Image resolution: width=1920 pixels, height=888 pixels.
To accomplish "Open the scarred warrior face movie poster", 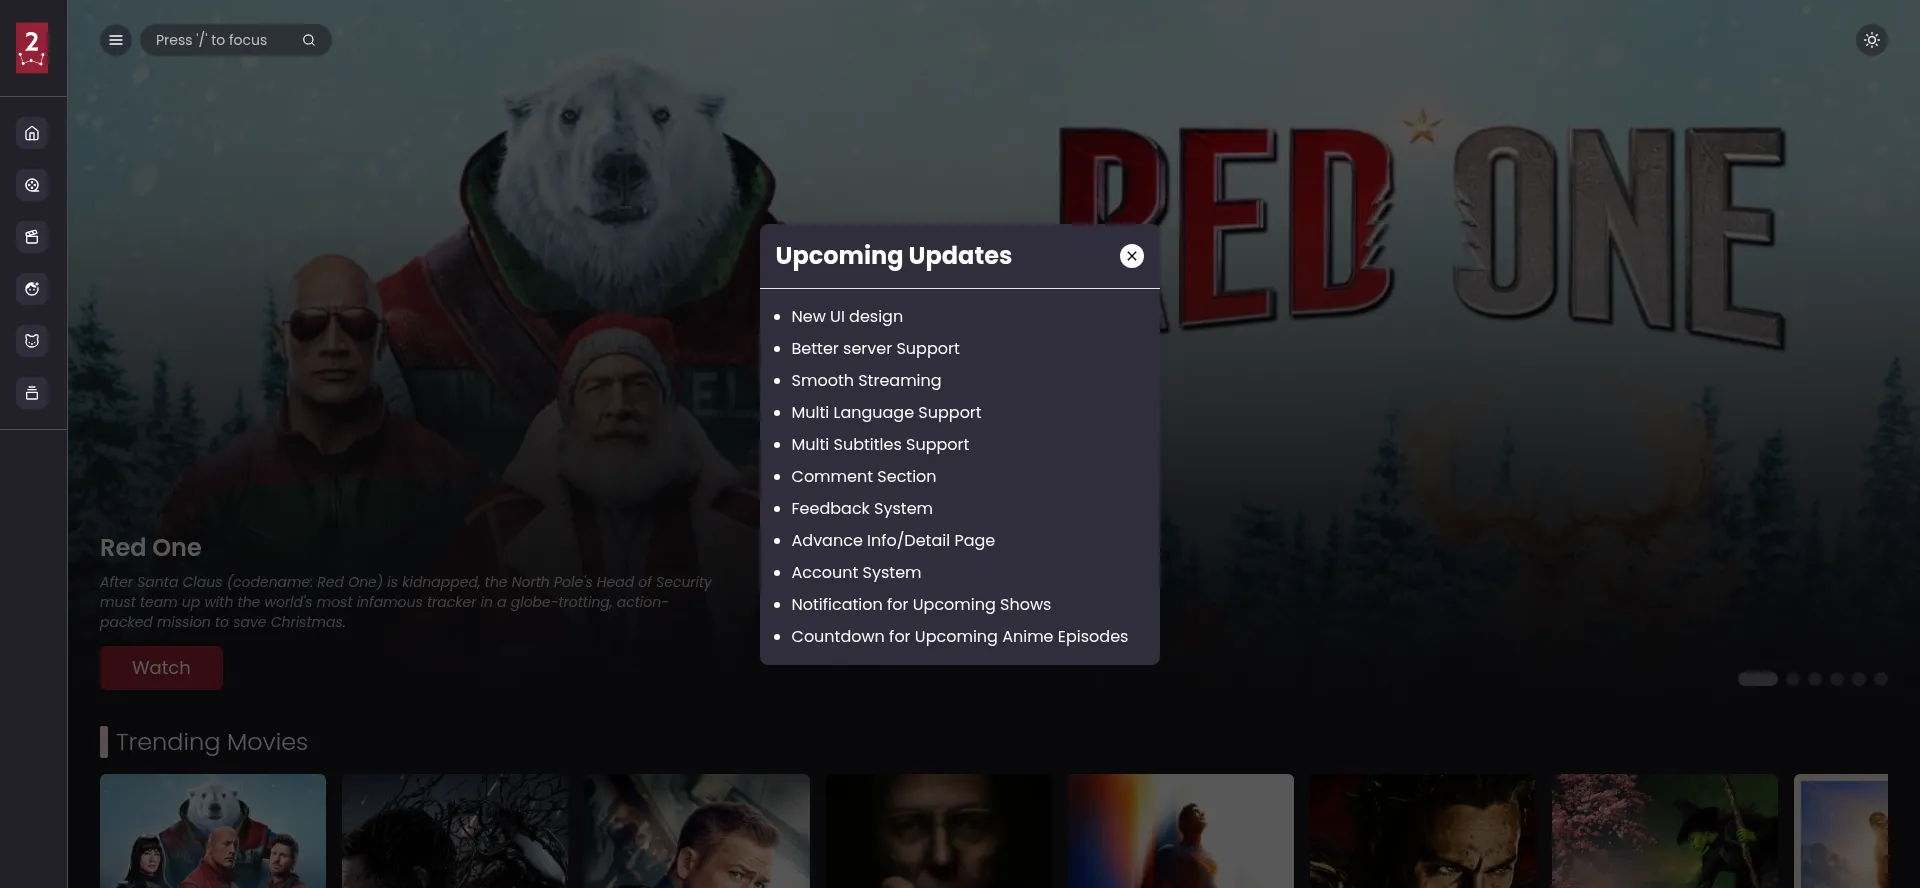I will click(1423, 831).
